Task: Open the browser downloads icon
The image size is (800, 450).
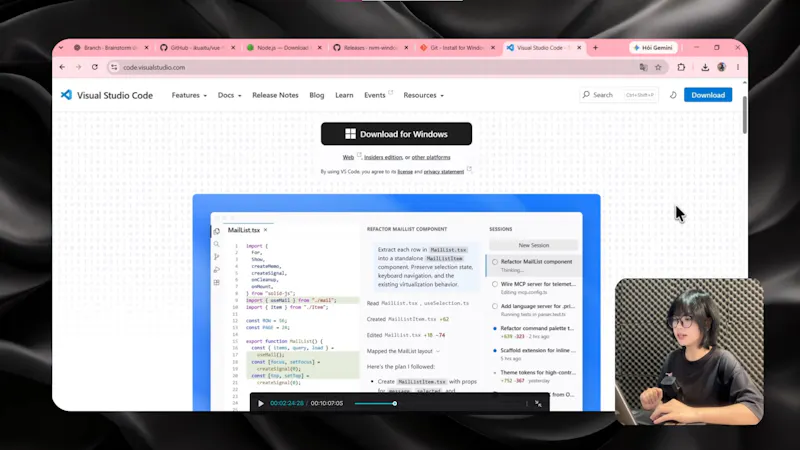Action: pos(705,67)
